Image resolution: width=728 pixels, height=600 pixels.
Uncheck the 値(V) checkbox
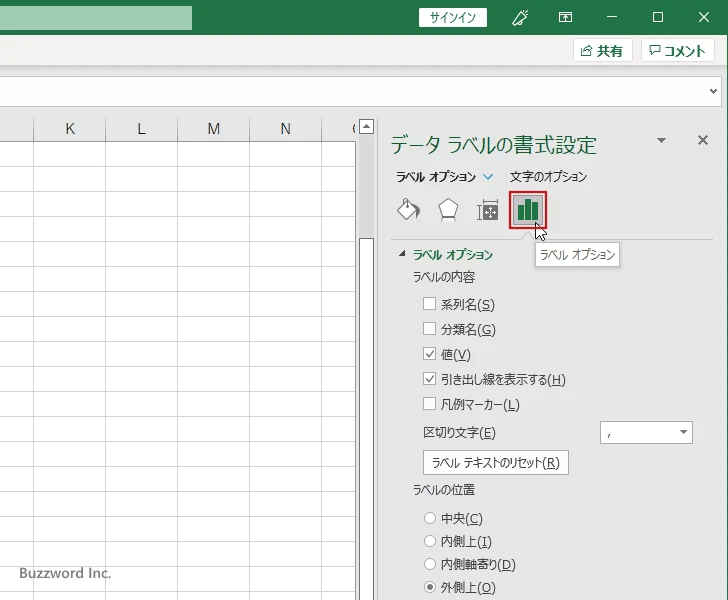(429, 354)
